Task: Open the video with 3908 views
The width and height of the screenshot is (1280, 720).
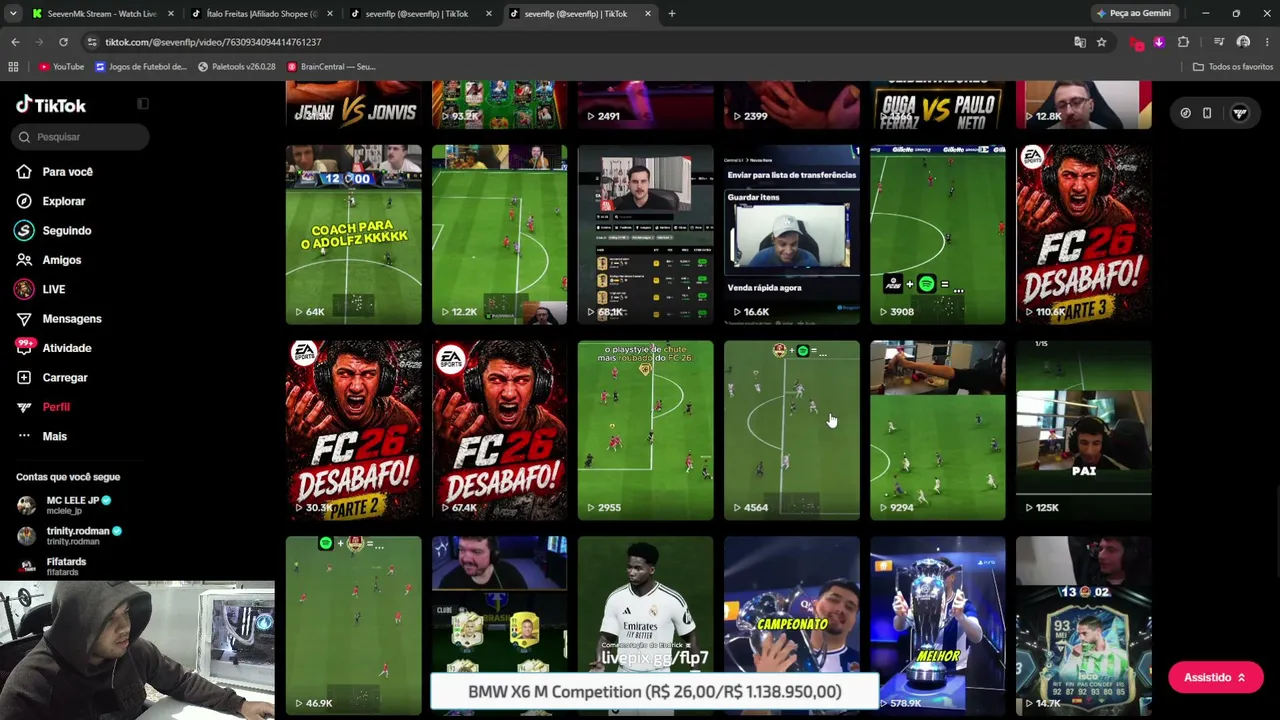Action: click(x=938, y=235)
